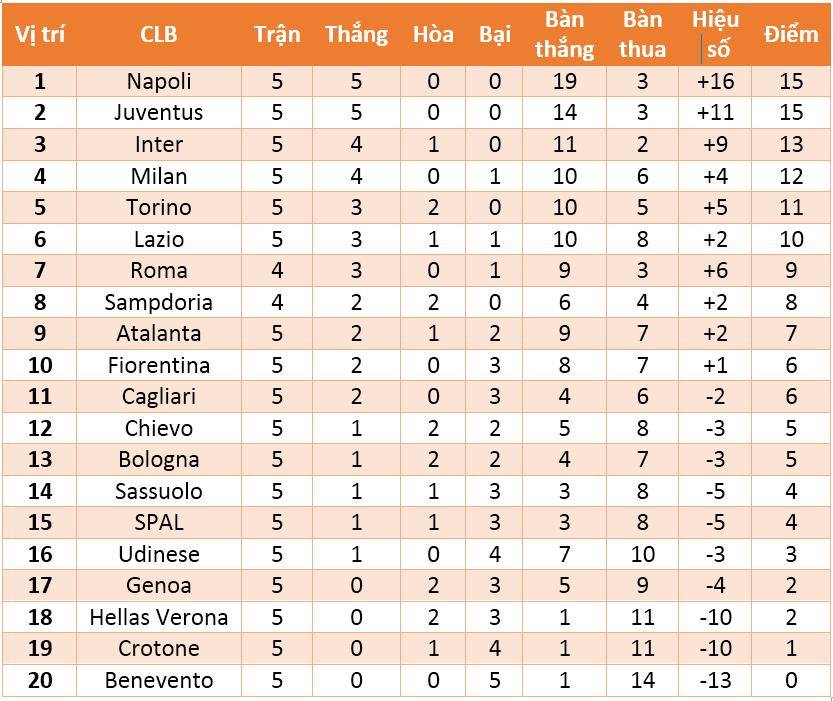Click position number 20 cell
Screen dimensions: 833x701
[x=40, y=680]
